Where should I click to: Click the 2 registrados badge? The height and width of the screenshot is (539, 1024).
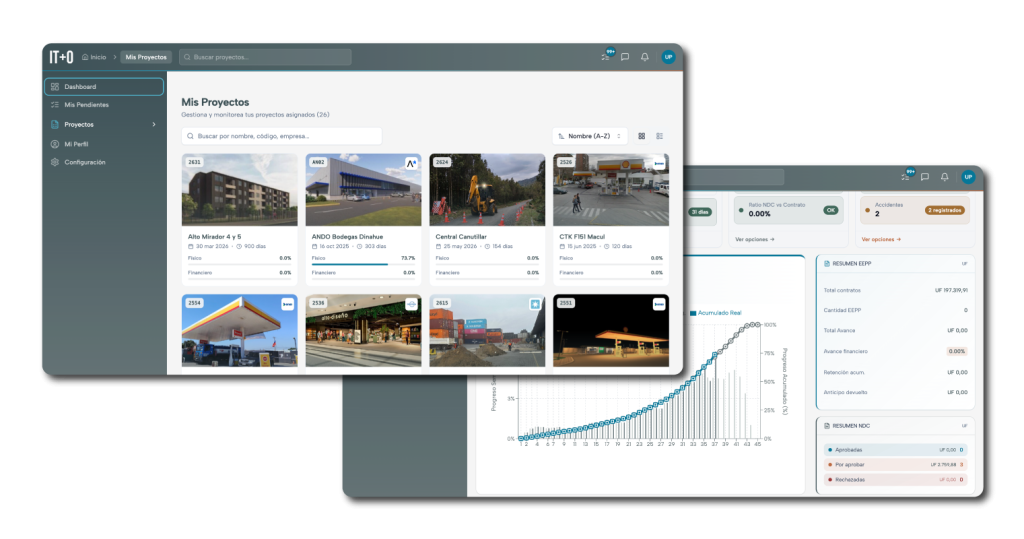[x=944, y=210]
